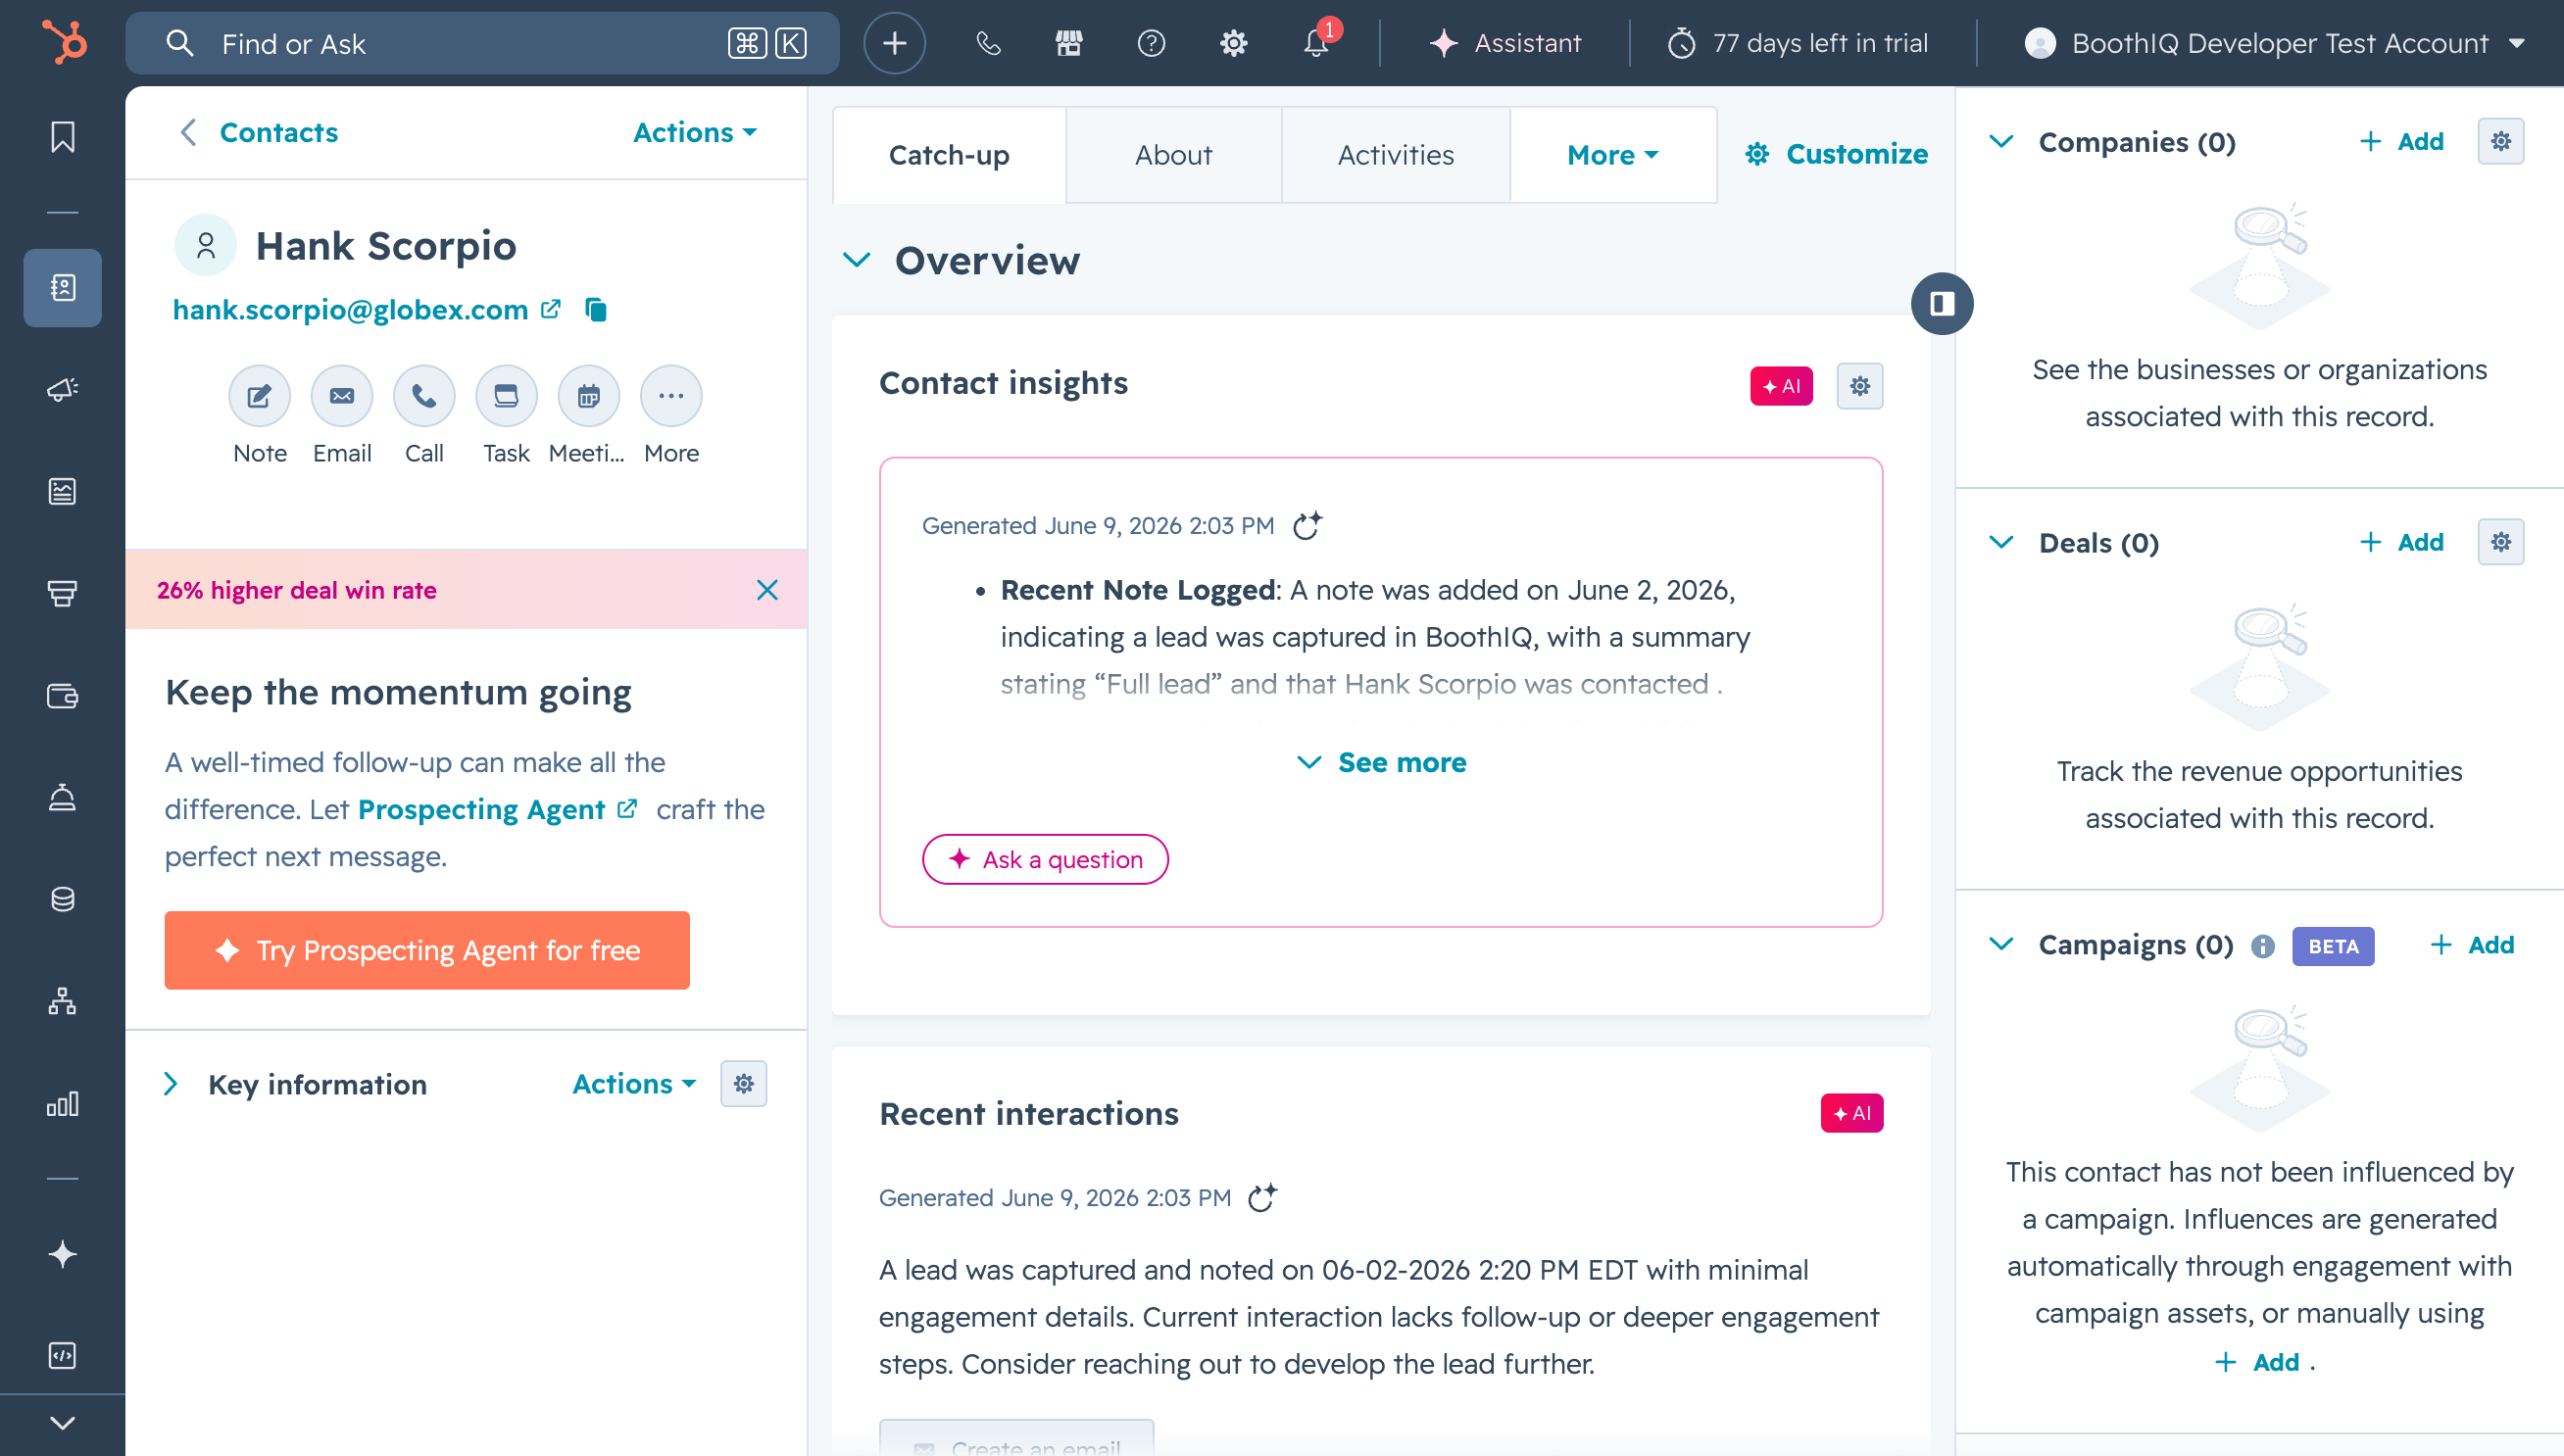Open the More tabs dropdown
This screenshot has width=2564, height=1456.
(x=1613, y=155)
